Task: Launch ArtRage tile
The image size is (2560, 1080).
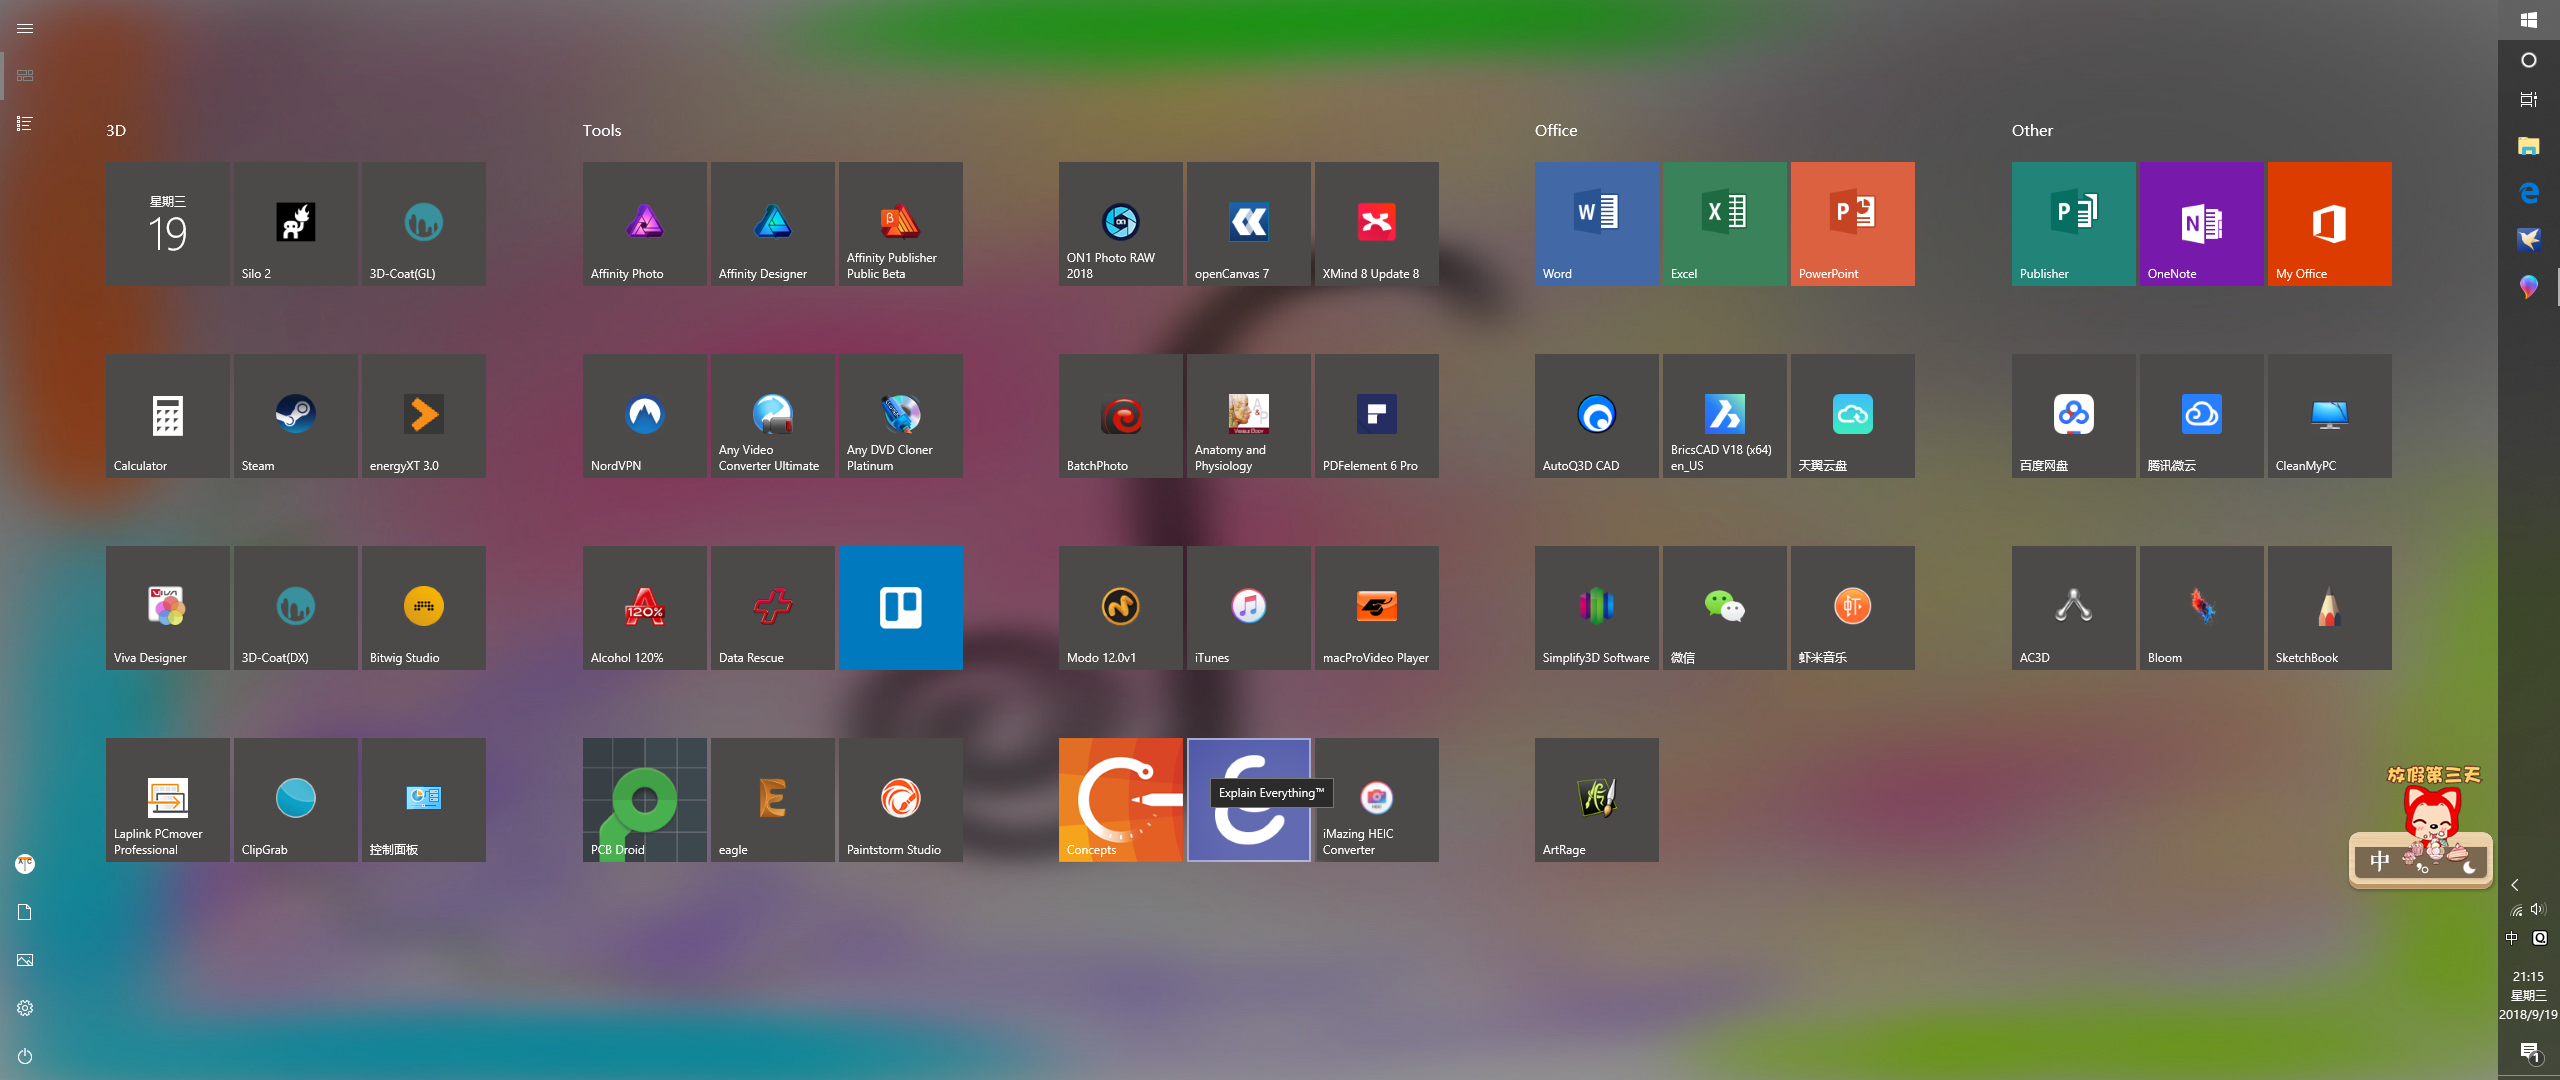Action: click(x=1597, y=800)
